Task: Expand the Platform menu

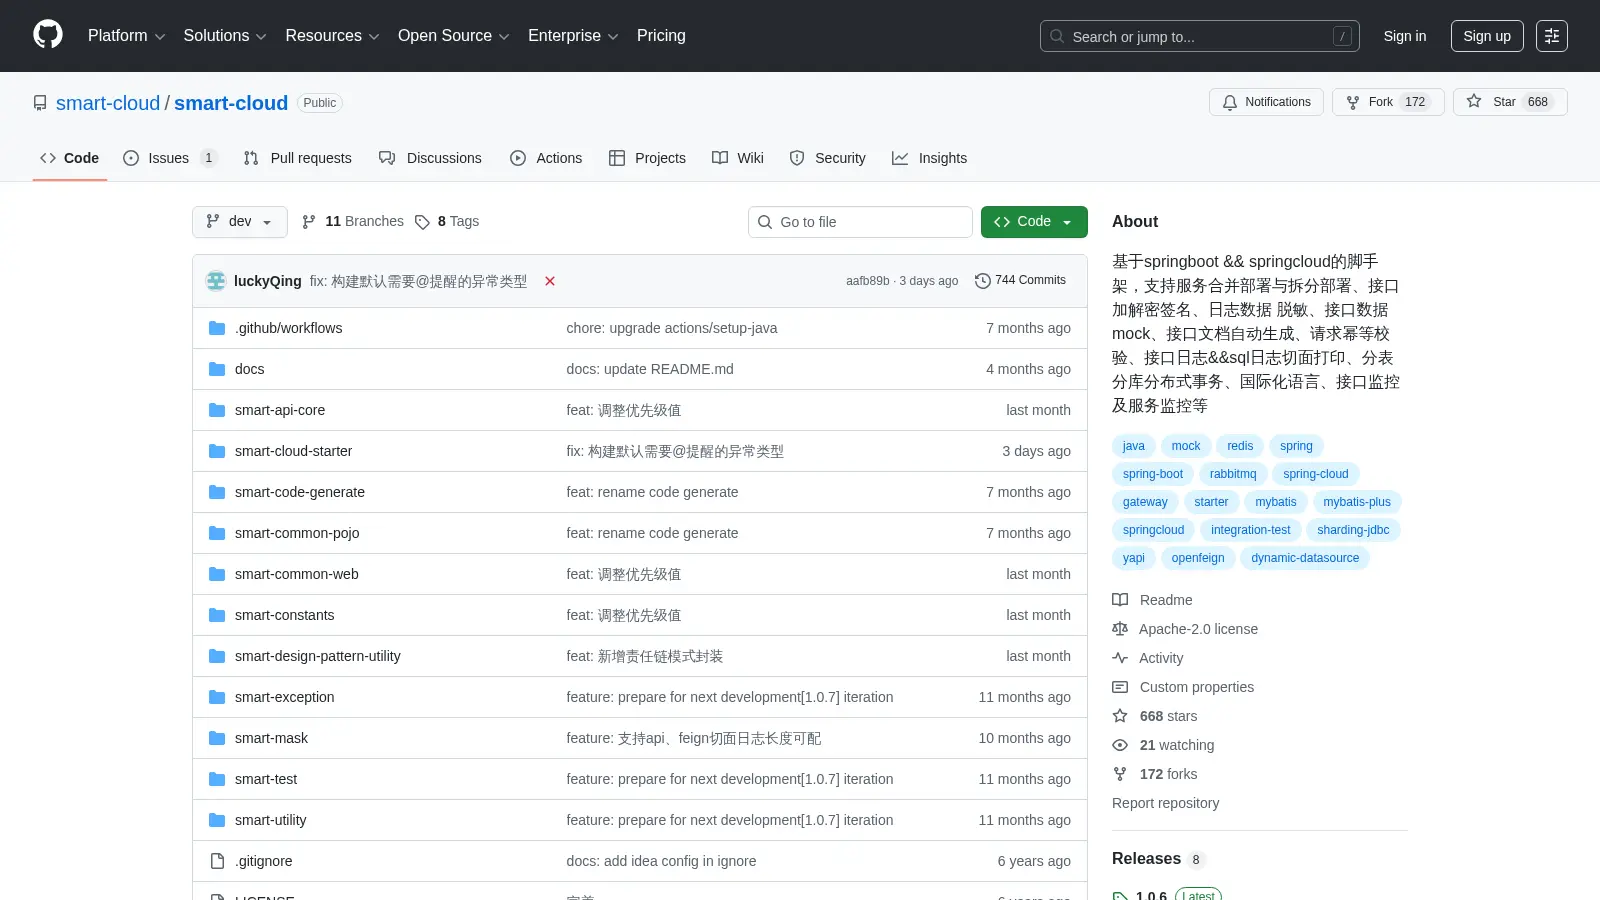Action: pyautogui.click(x=126, y=36)
